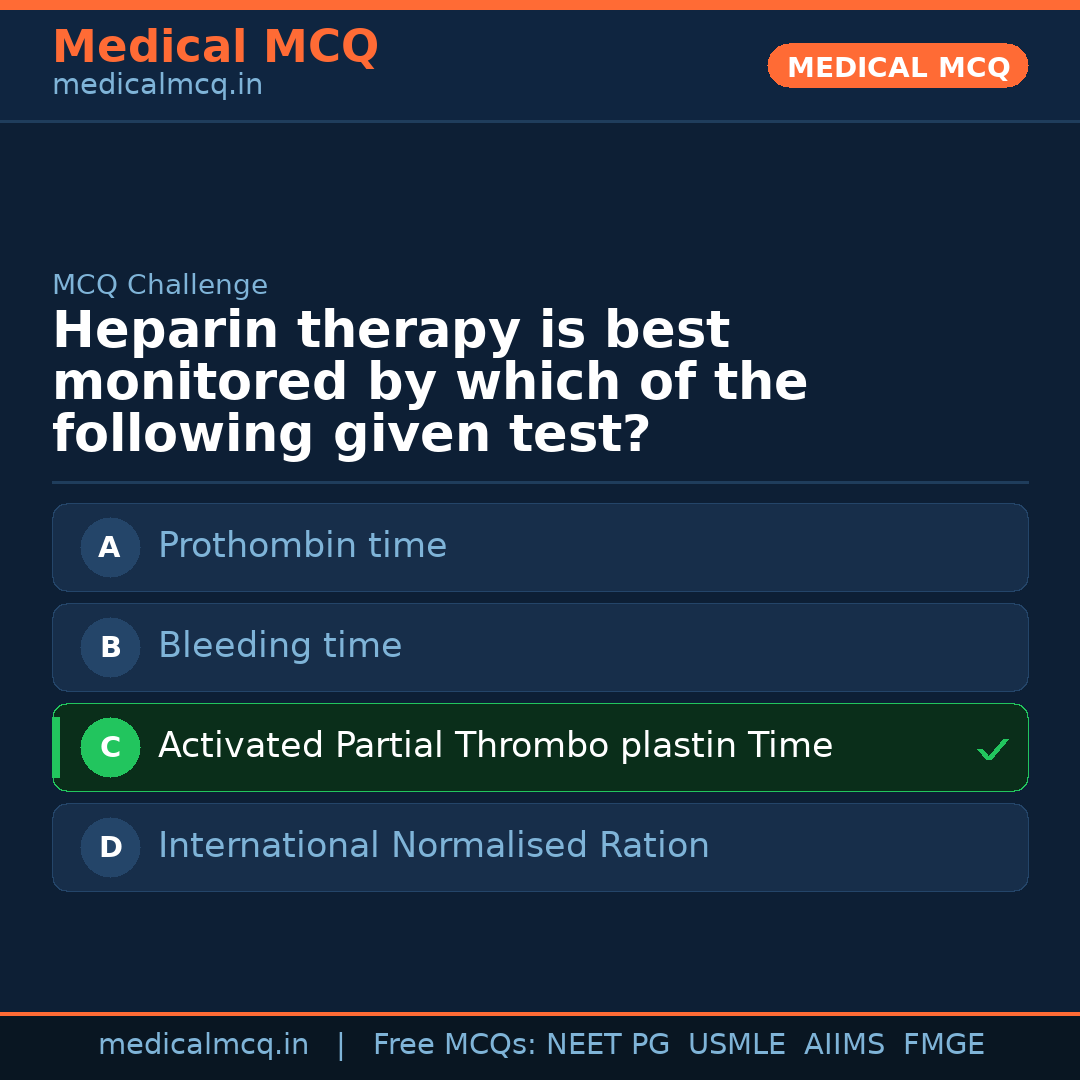
Task: Click AIIMS in the footer
Action: coord(844,1045)
